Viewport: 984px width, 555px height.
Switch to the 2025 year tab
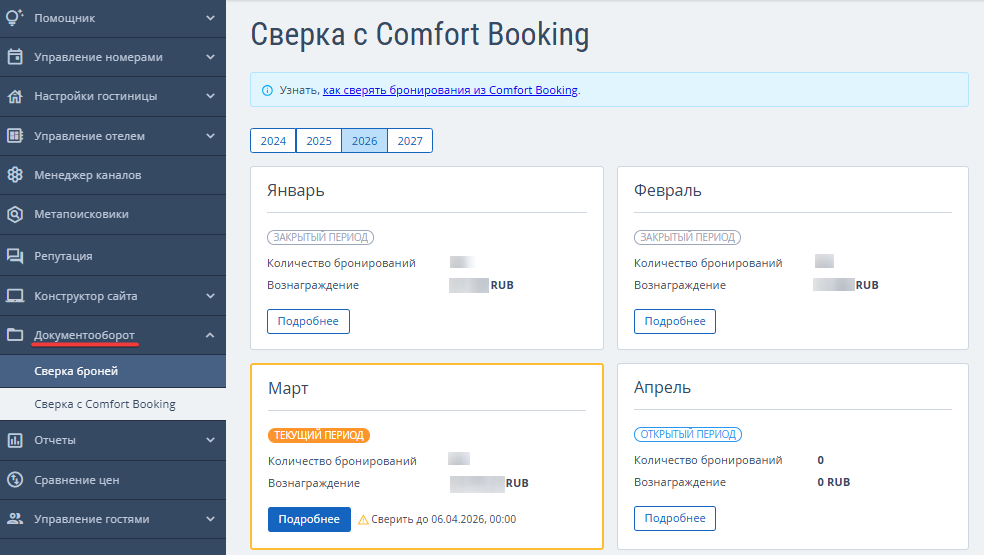pyautogui.click(x=319, y=141)
